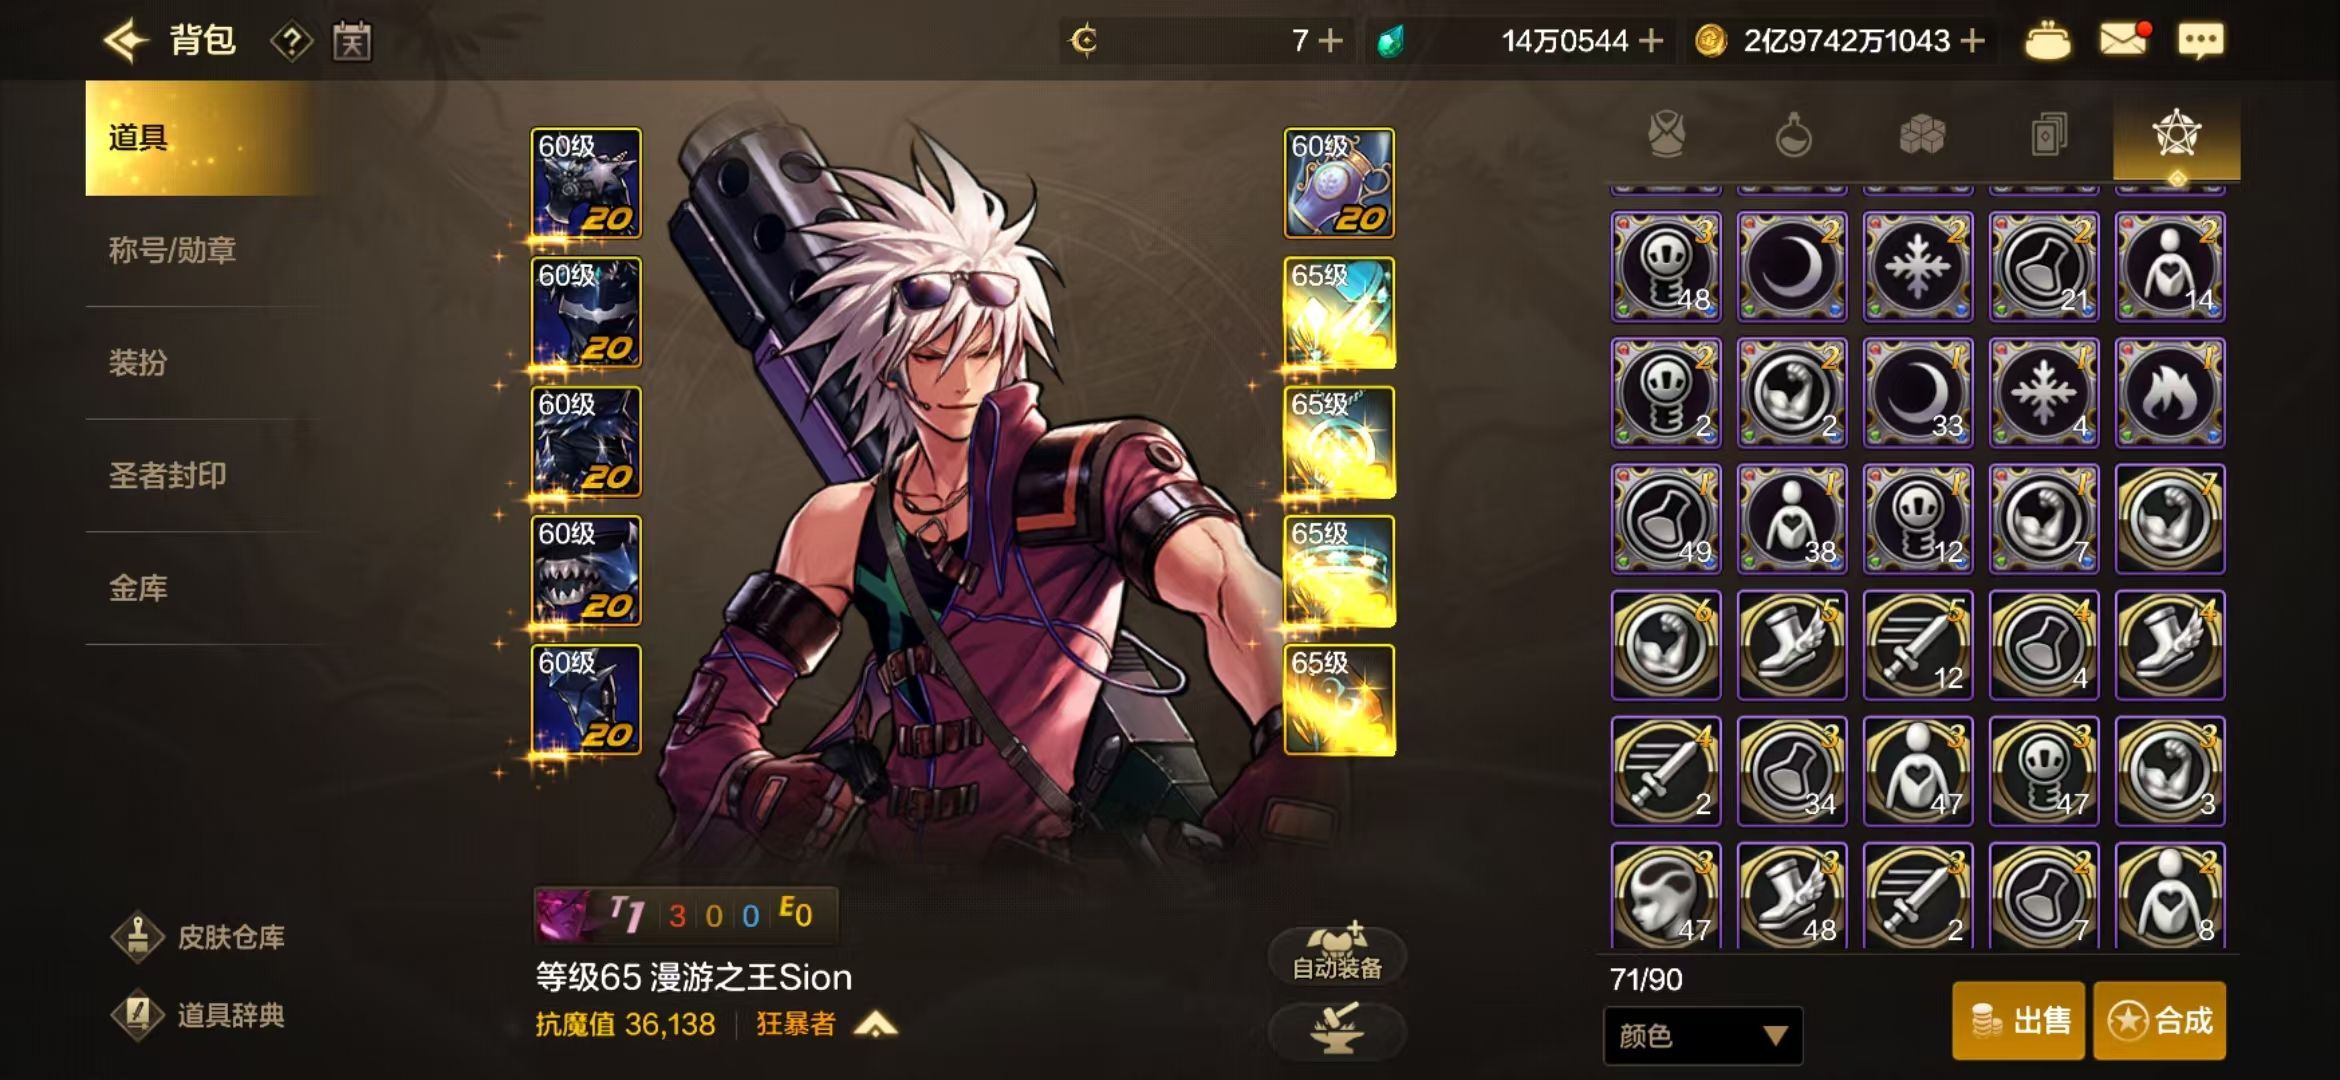Switch to the materials cubes tab

click(x=1921, y=135)
